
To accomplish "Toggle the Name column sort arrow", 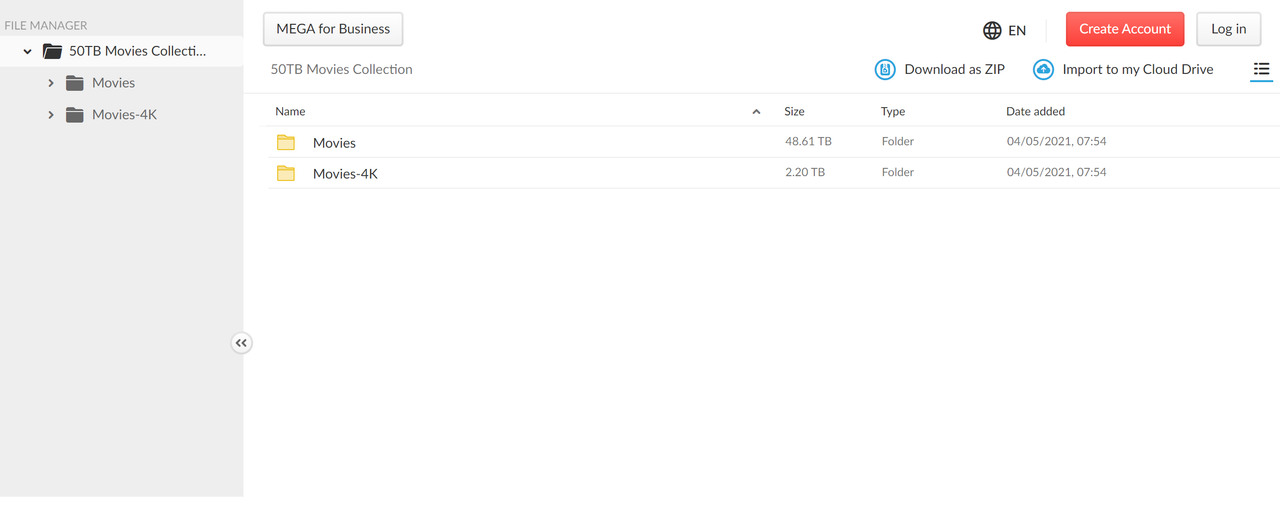I will [x=756, y=112].
